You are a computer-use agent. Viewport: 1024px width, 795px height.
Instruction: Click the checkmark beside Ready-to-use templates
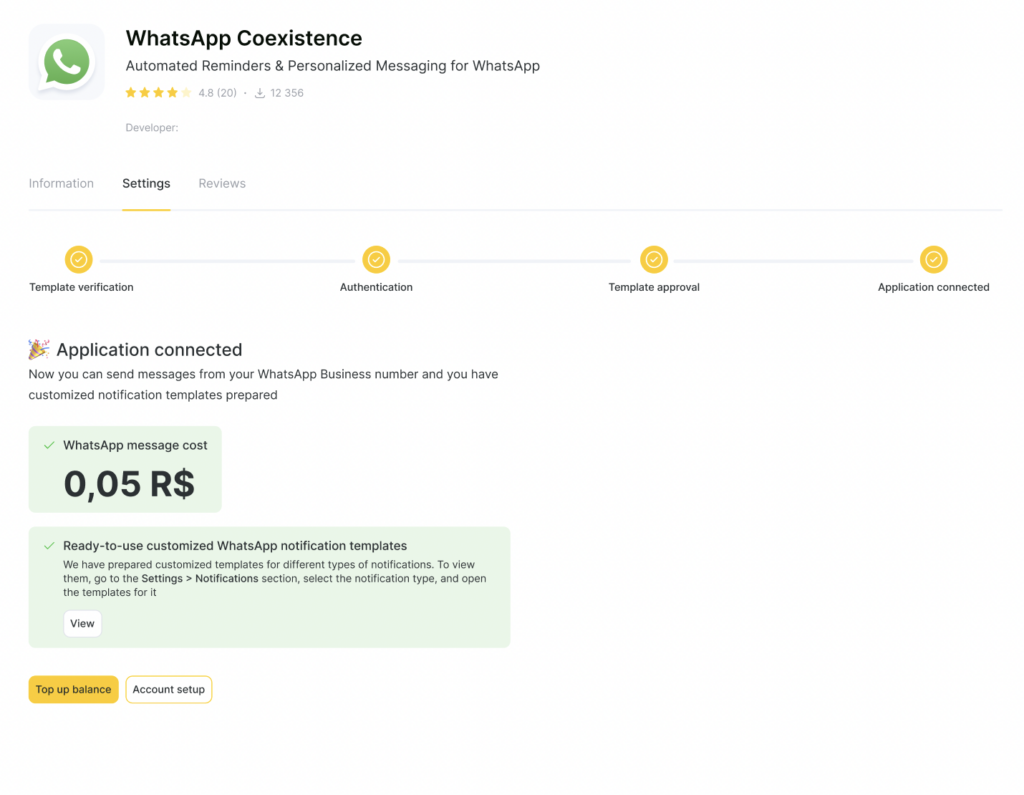(x=49, y=546)
